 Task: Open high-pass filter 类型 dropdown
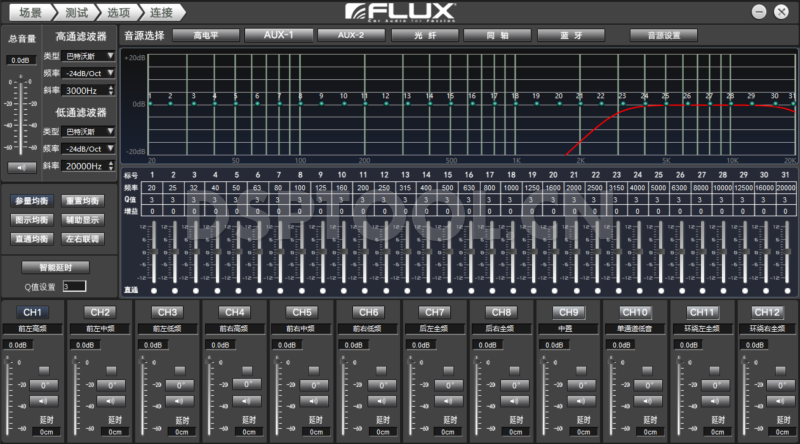tap(88, 56)
